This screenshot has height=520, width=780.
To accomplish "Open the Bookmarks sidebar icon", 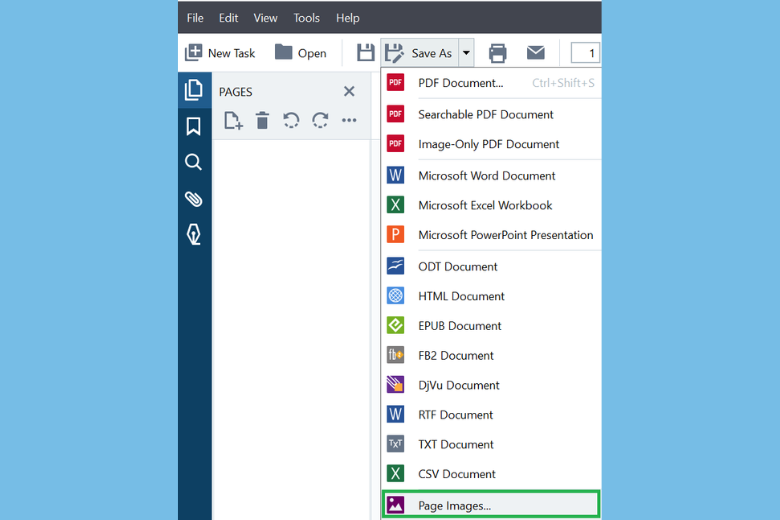I will (194, 126).
